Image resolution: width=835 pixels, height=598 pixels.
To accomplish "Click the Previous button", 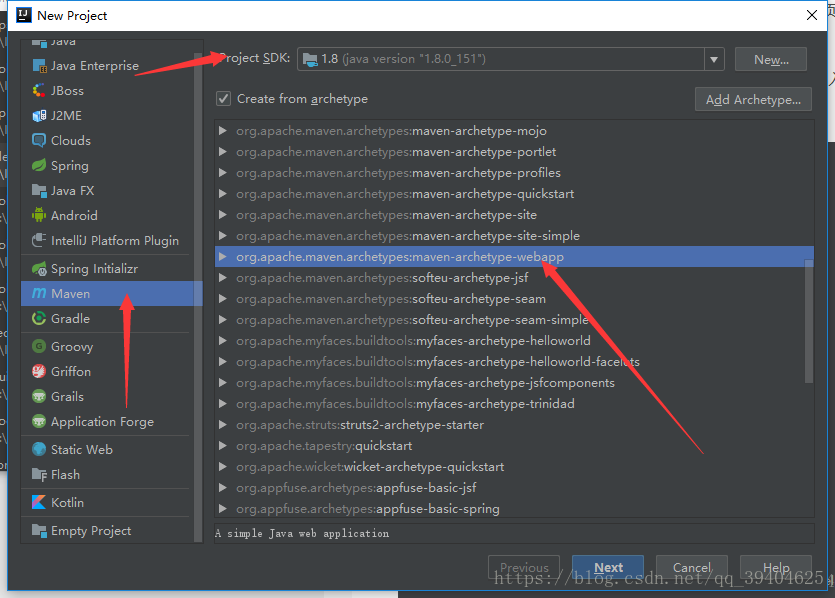I will [x=524, y=567].
